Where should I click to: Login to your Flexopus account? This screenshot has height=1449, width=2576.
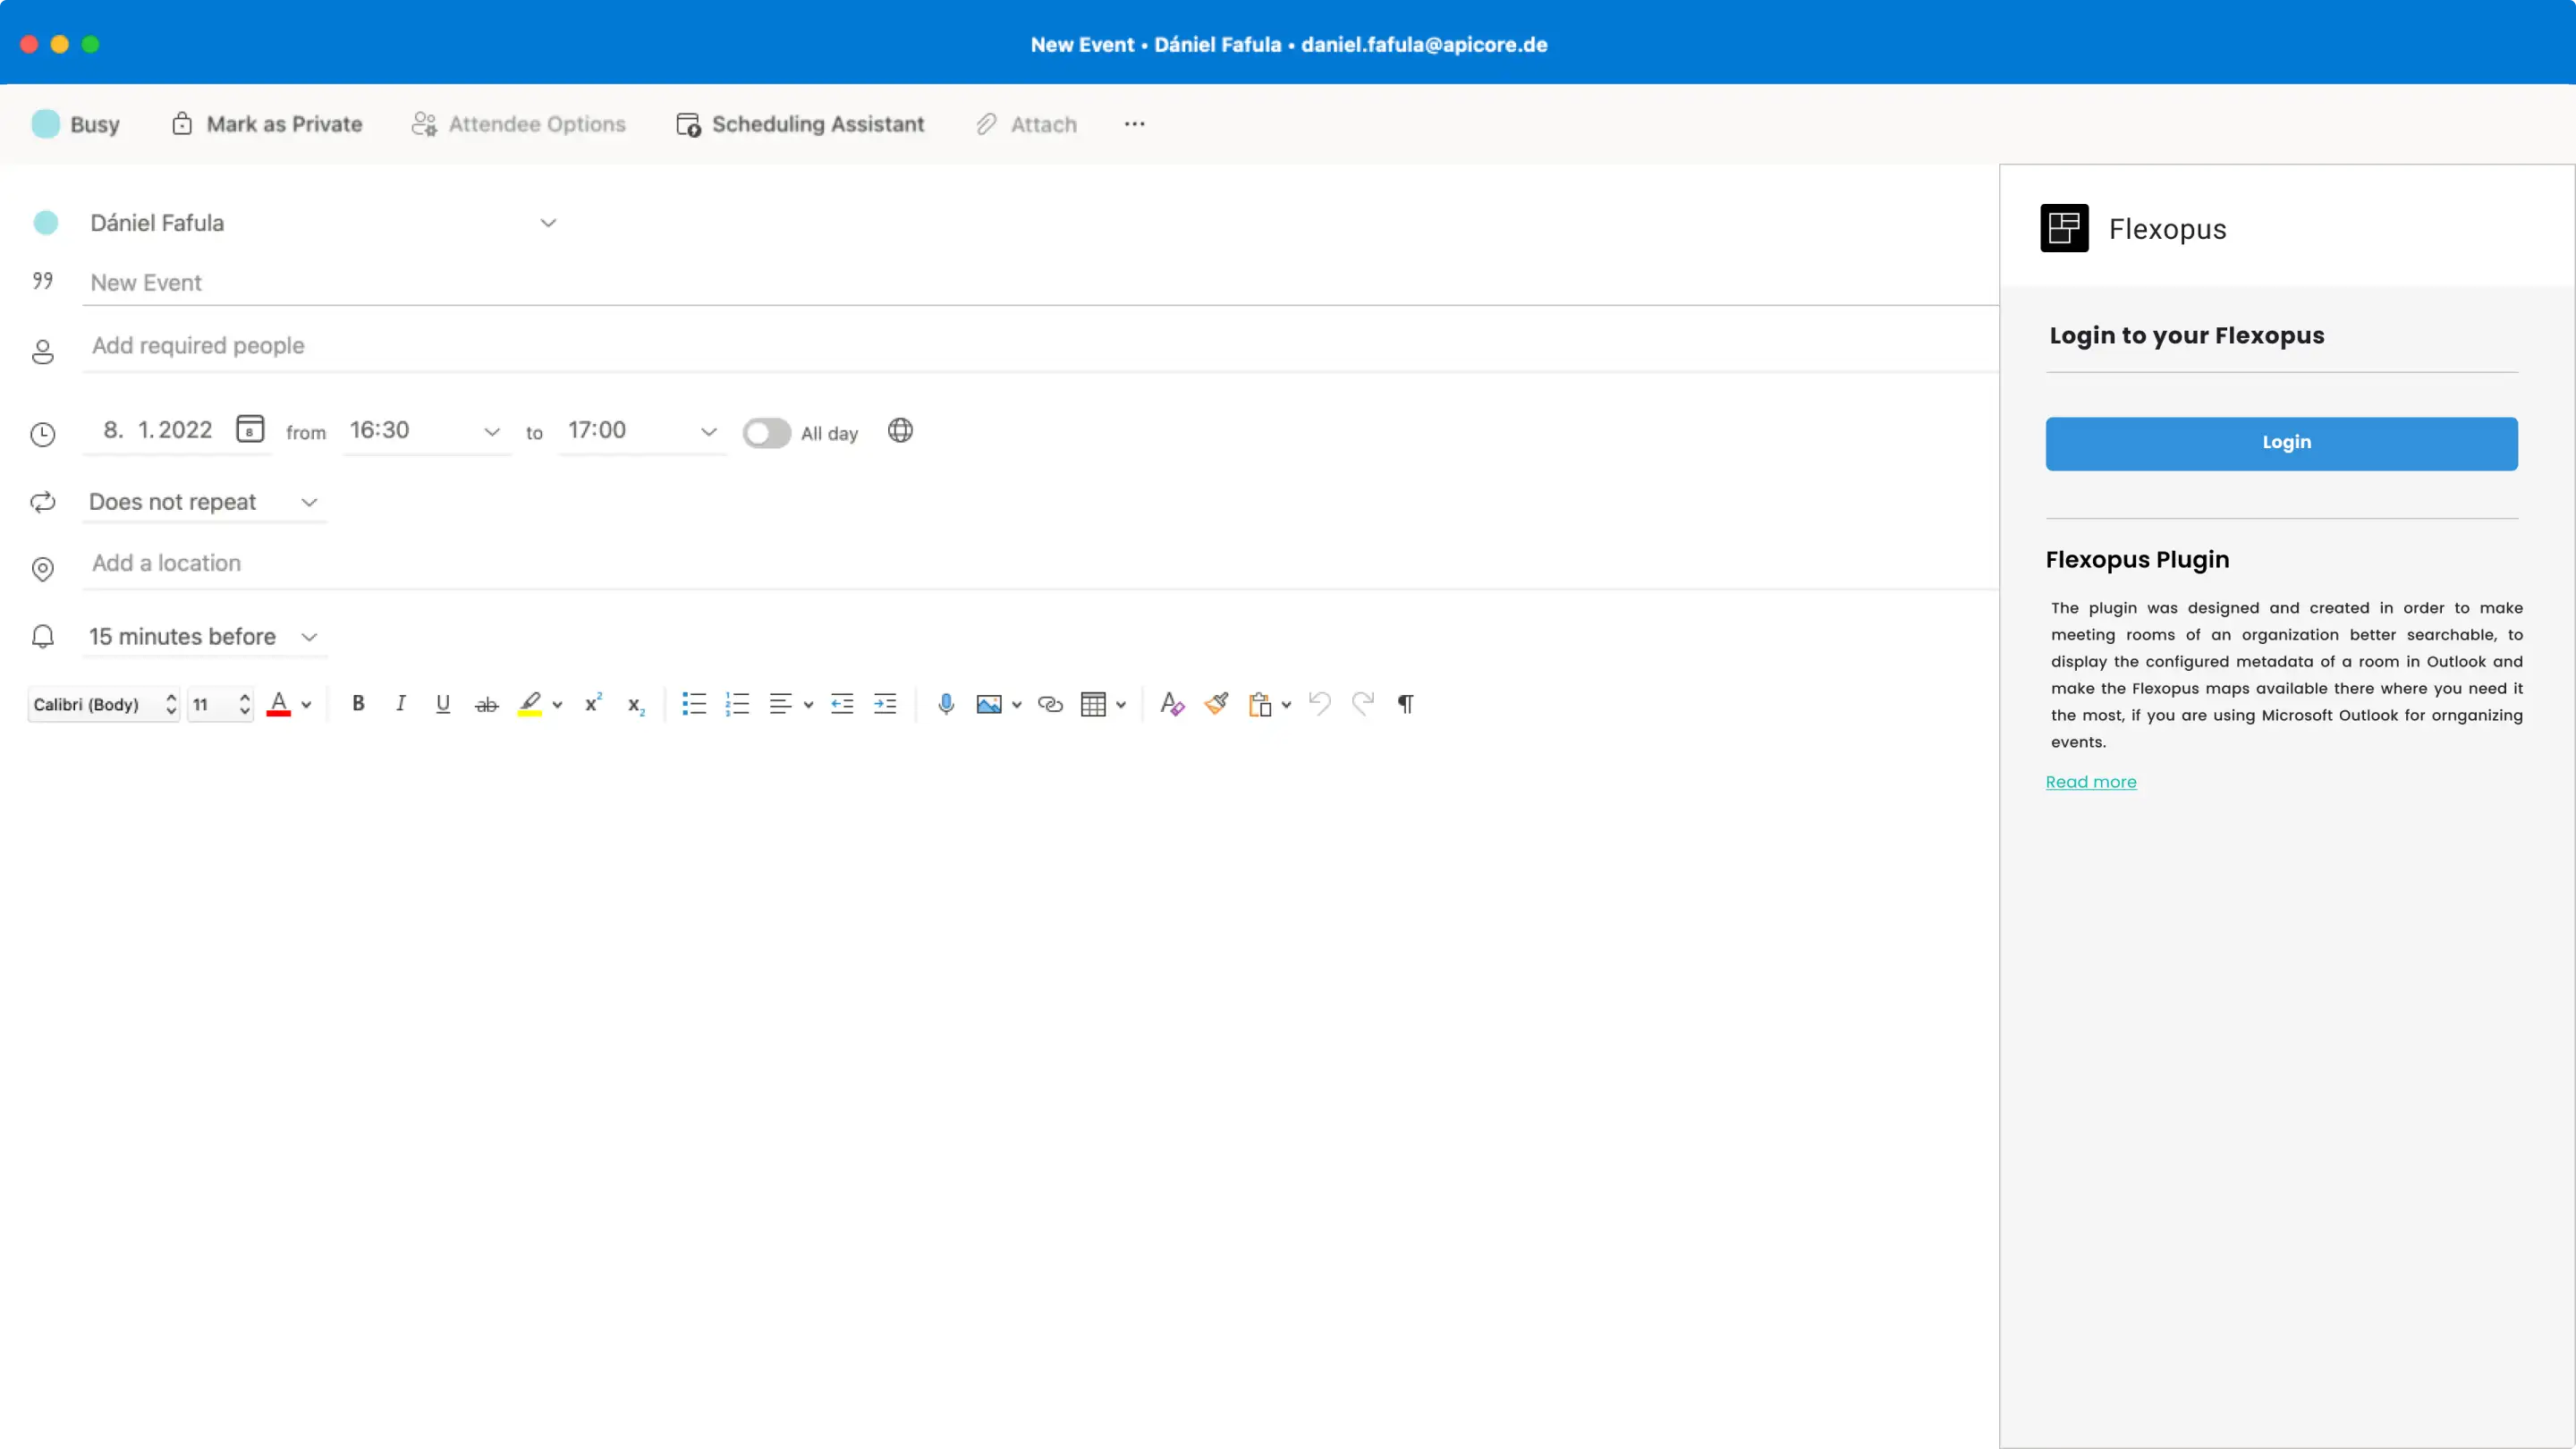point(2283,443)
